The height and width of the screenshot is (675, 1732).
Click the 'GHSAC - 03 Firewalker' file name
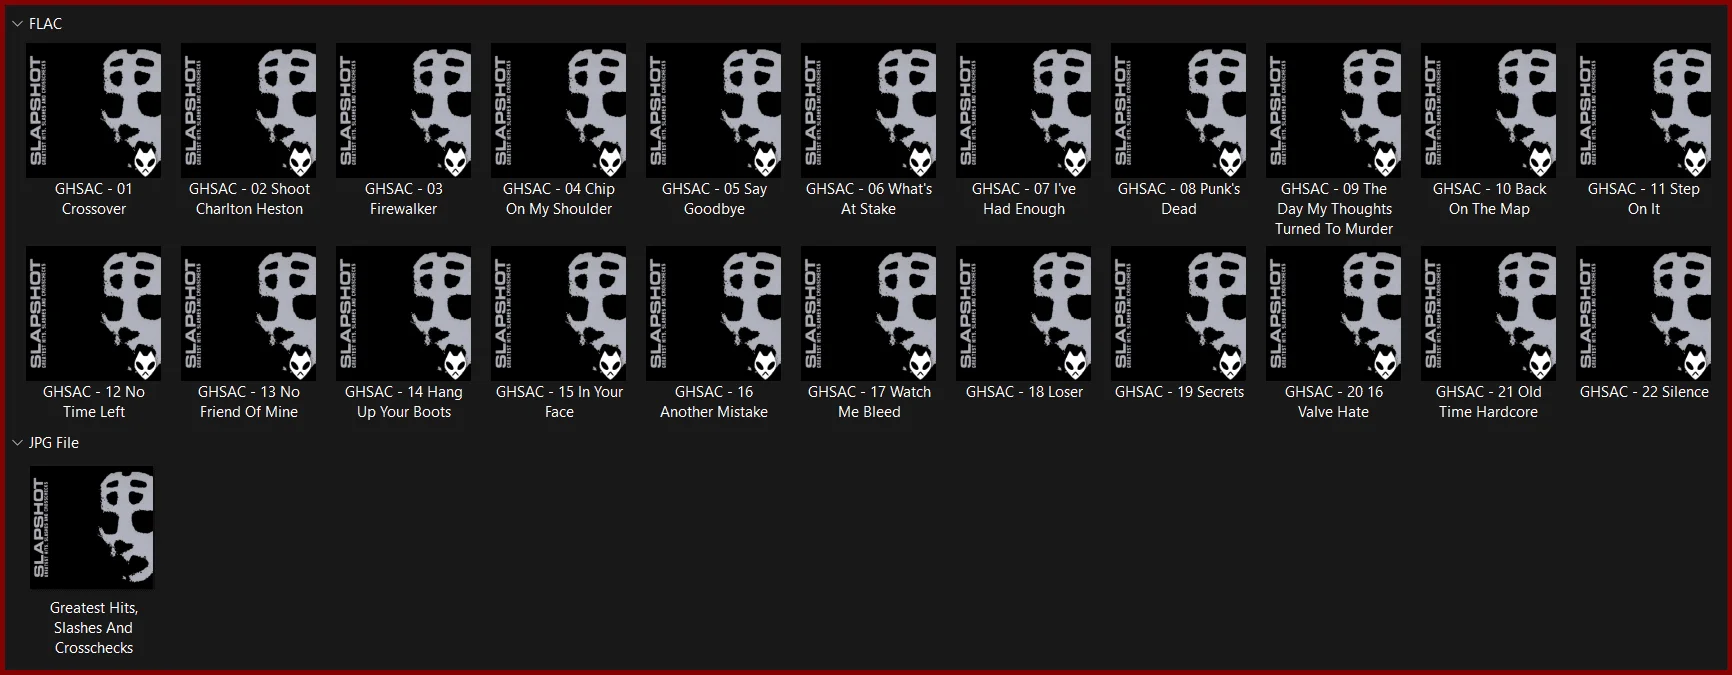click(404, 199)
